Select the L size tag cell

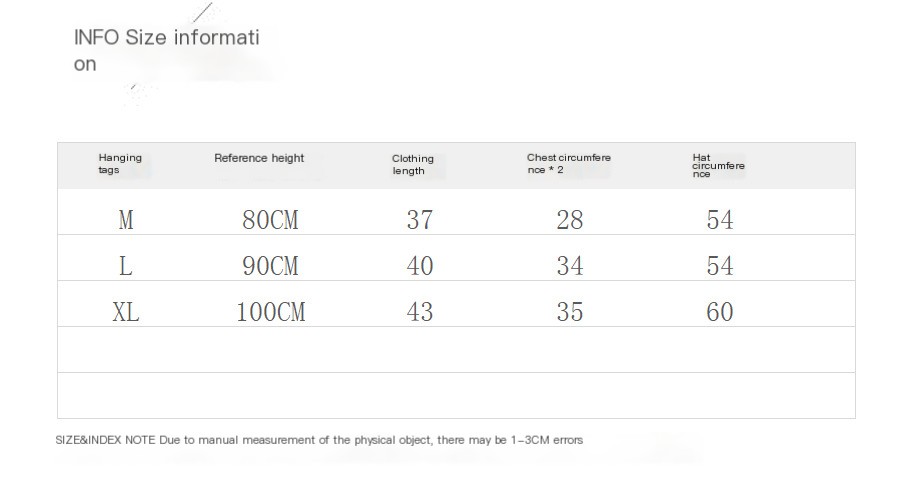(x=126, y=266)
